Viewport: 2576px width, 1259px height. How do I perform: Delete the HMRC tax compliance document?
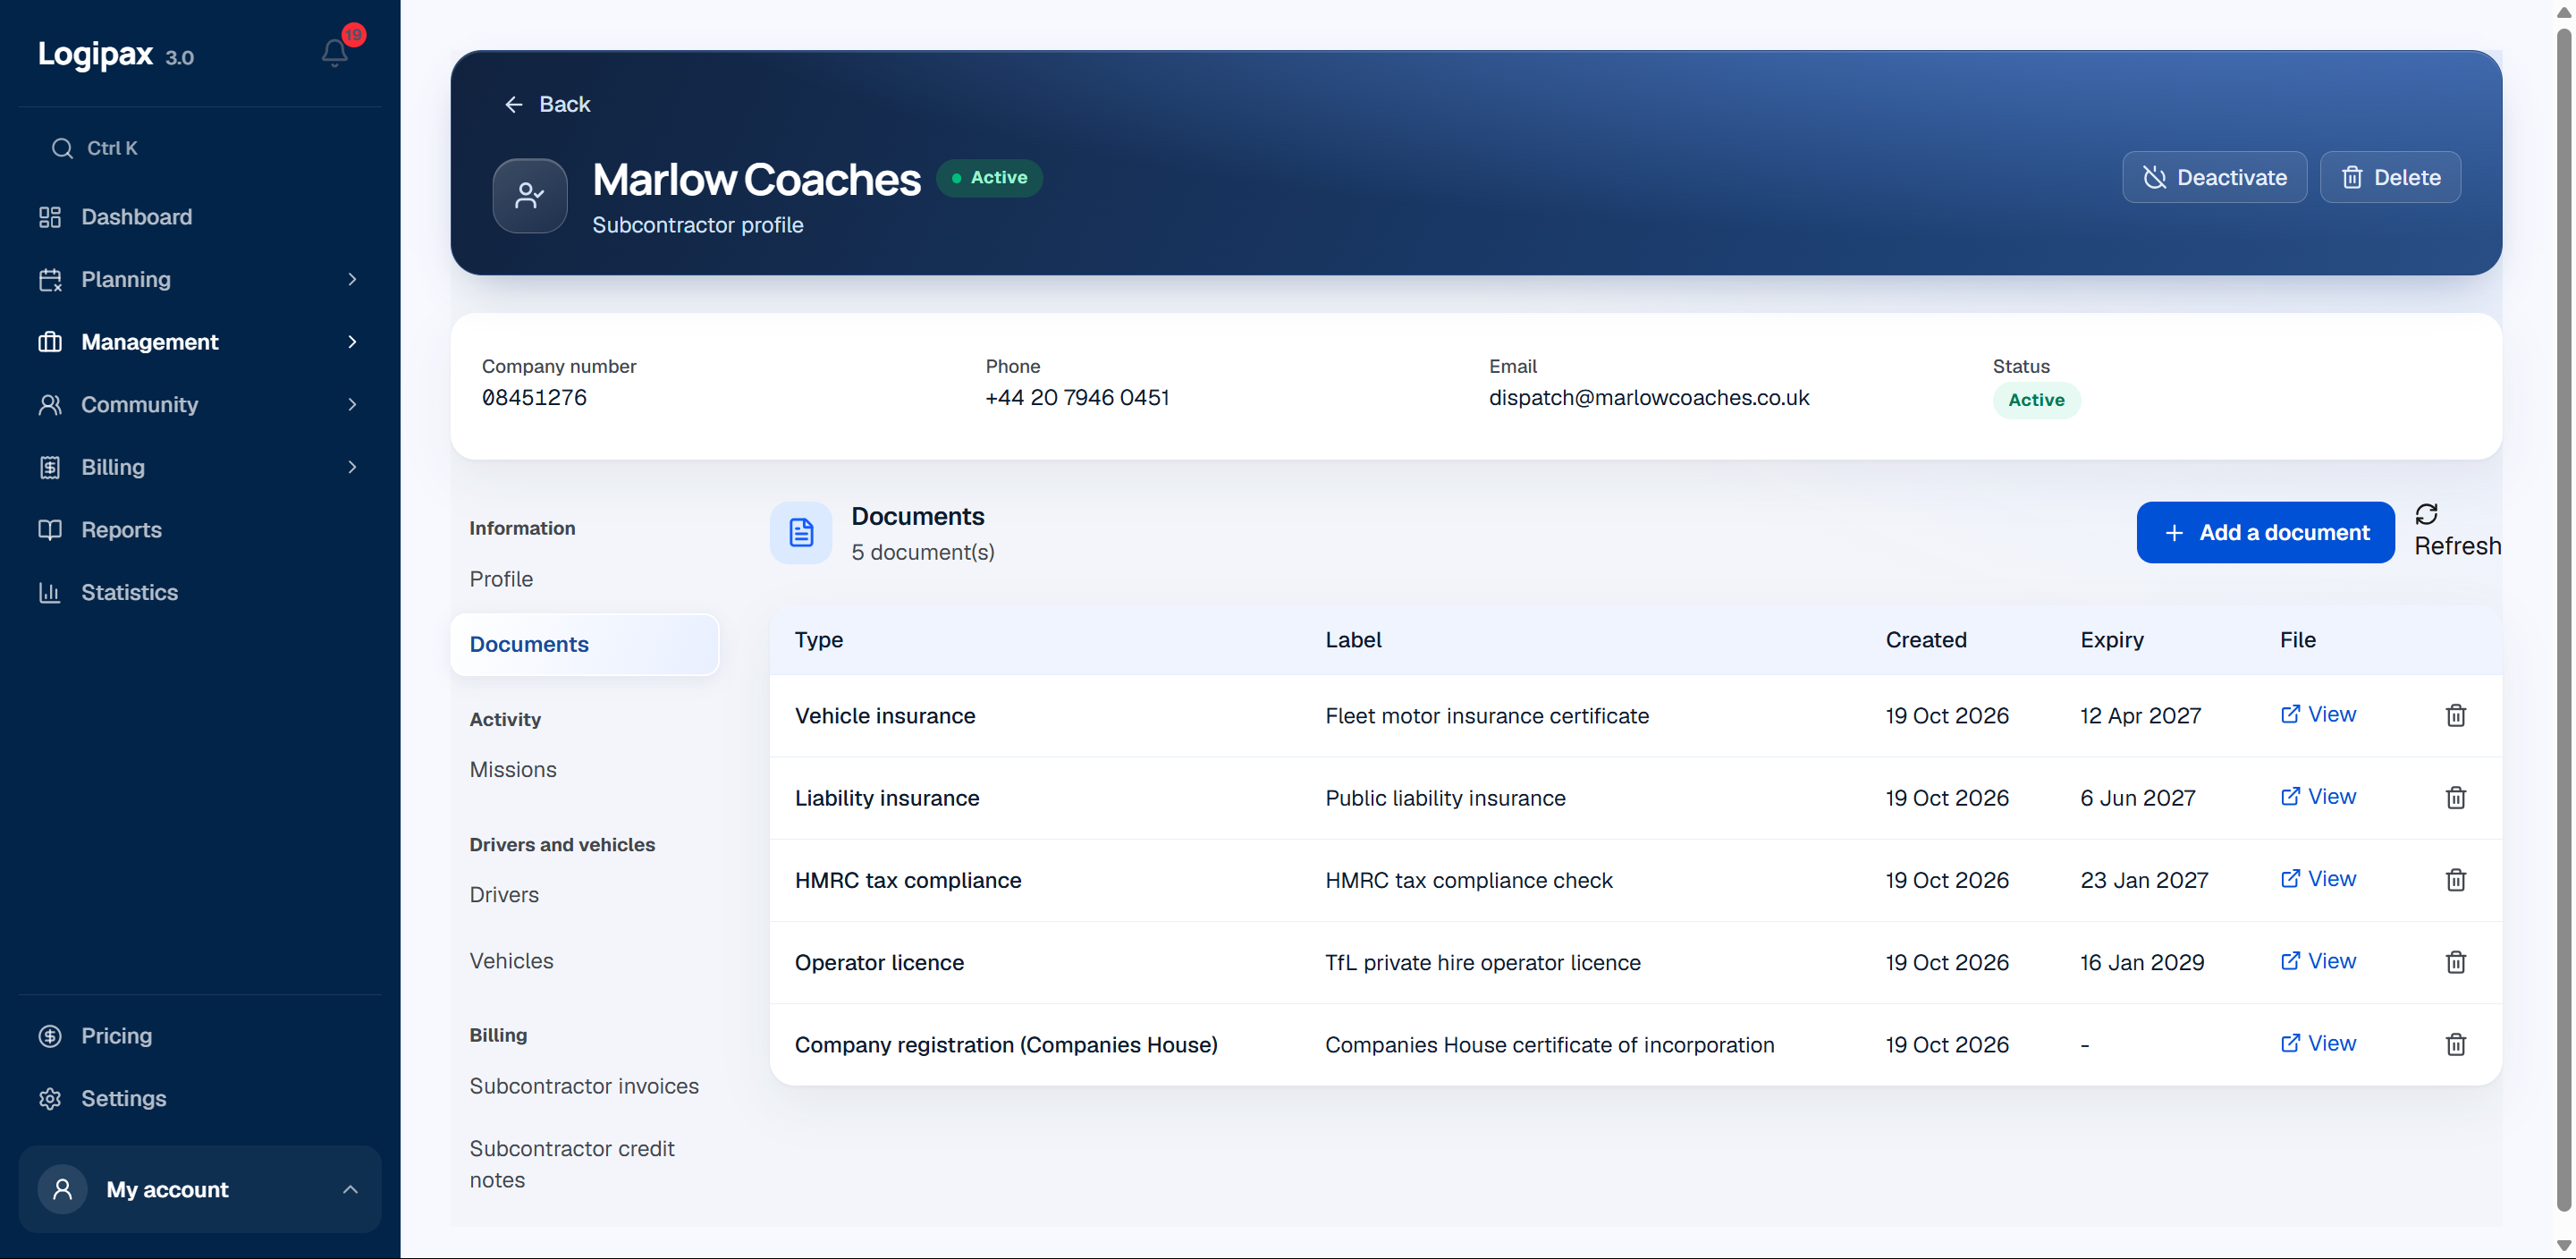coord(2456,880)
